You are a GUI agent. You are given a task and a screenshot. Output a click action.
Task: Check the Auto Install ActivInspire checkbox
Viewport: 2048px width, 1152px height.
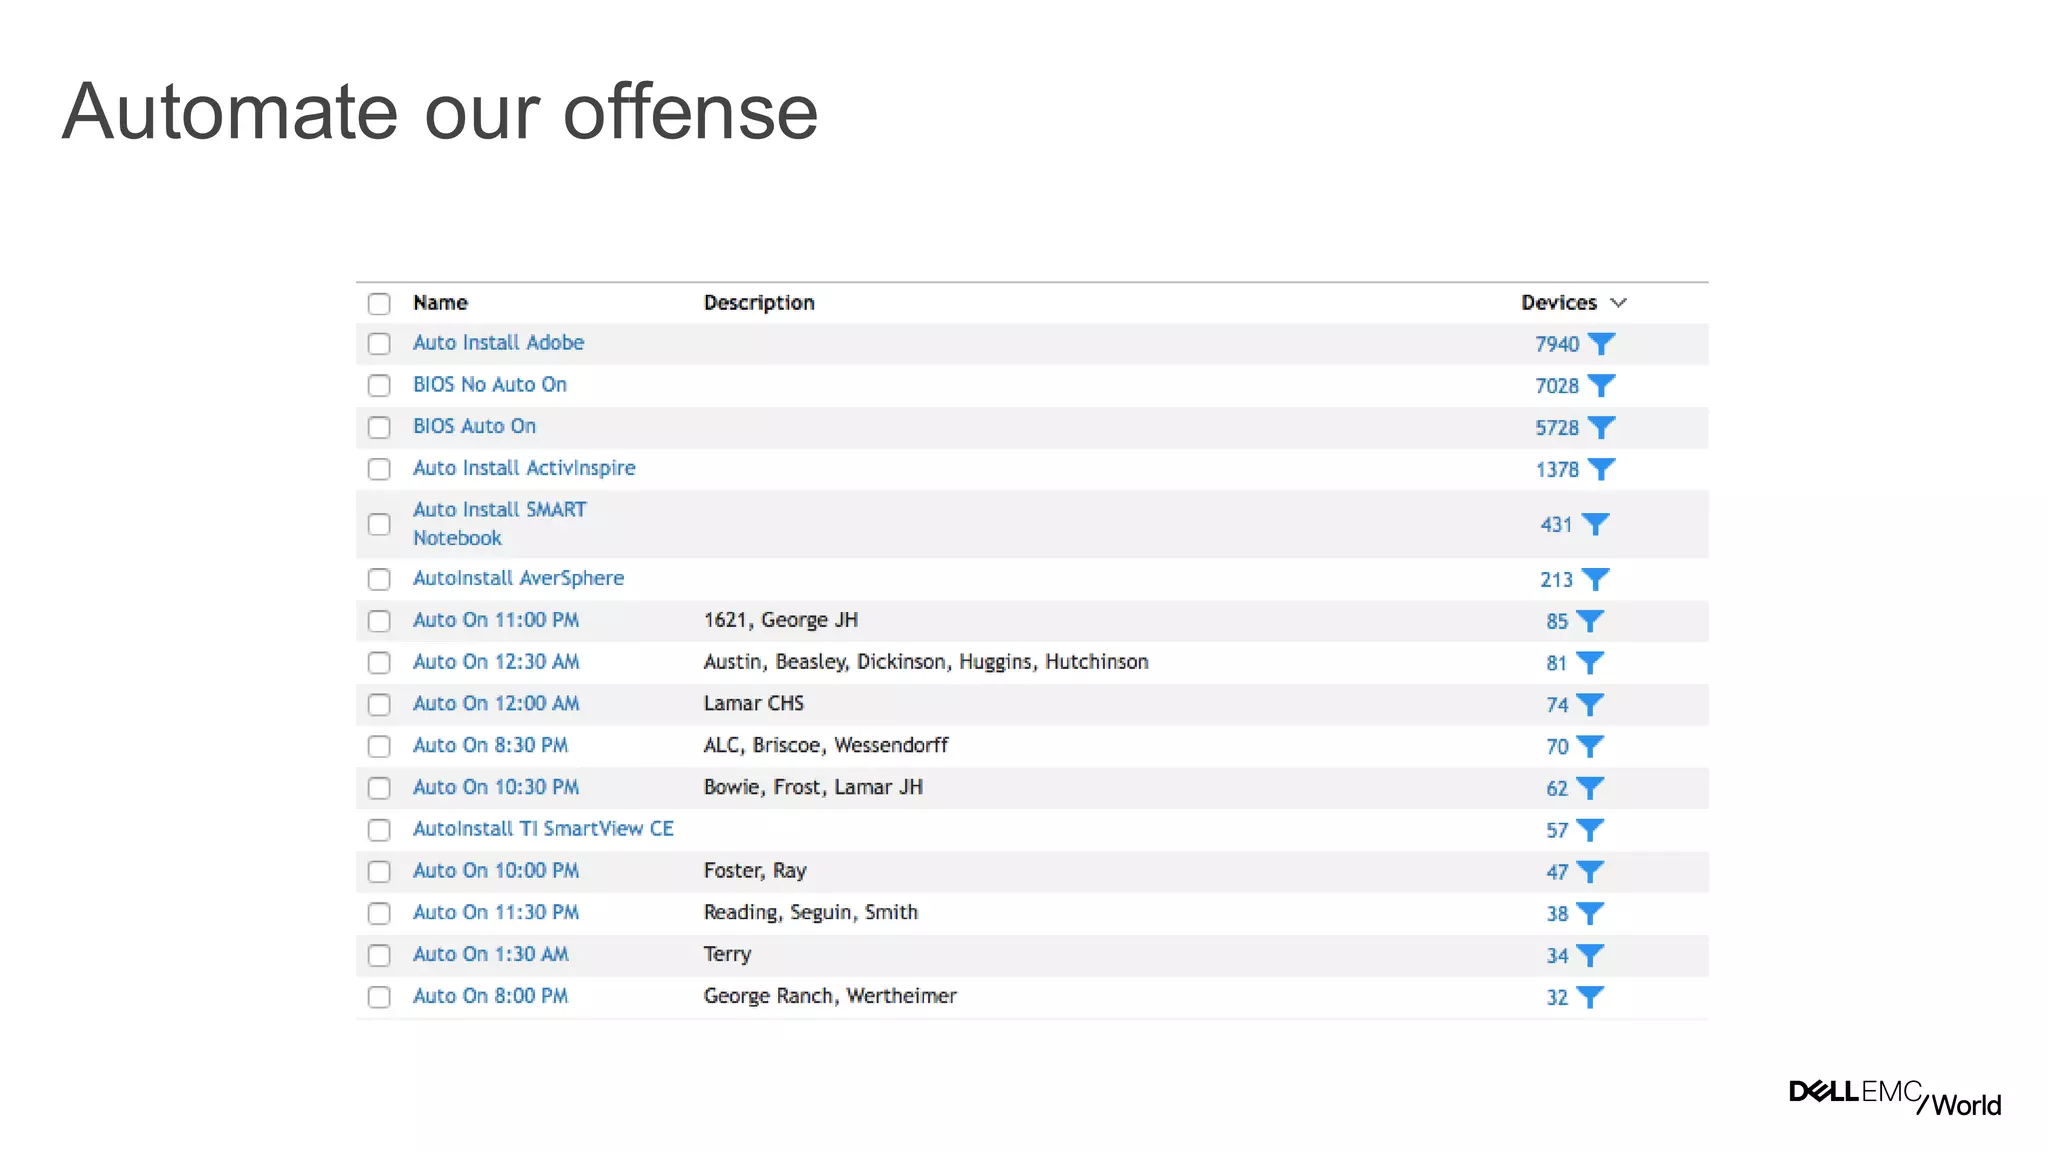pyautogui.click(x=379, y=470)
